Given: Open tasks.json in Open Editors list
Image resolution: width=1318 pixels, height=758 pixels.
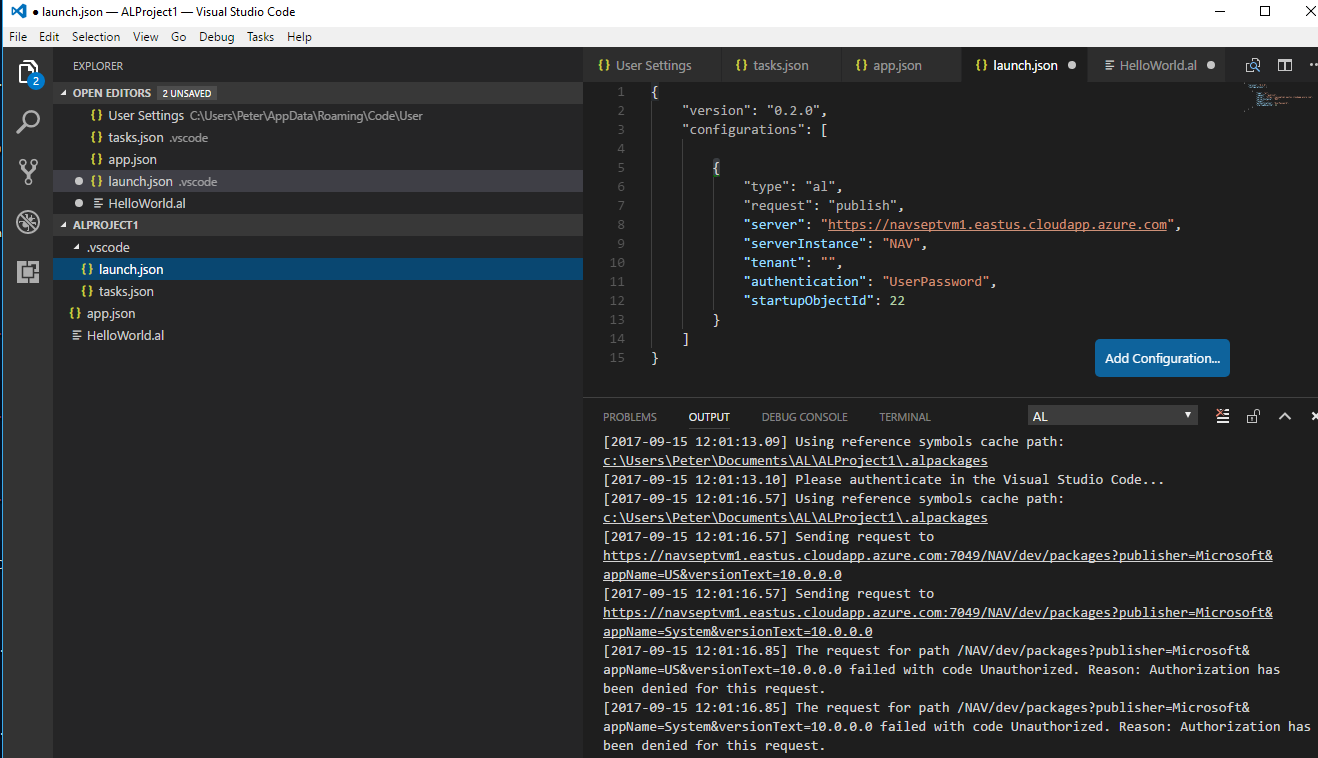Looking at the screenshot, I should click(318, 137).
